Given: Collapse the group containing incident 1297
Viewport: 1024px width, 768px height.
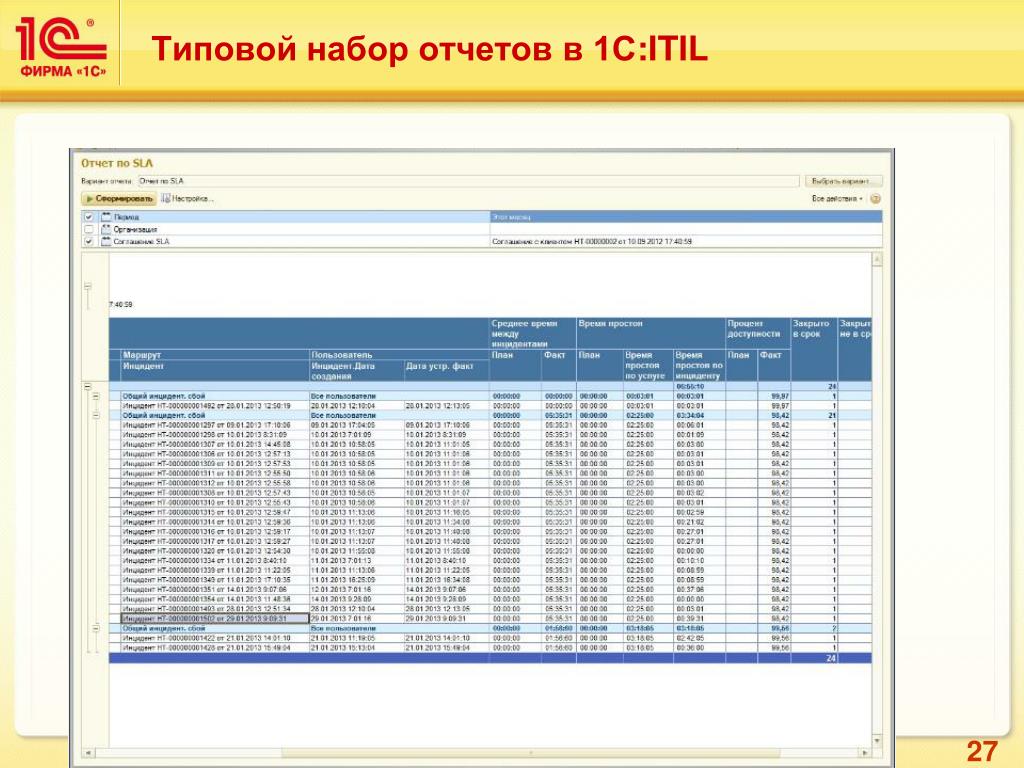Looking at the screenshot, I should pos(96,415).
